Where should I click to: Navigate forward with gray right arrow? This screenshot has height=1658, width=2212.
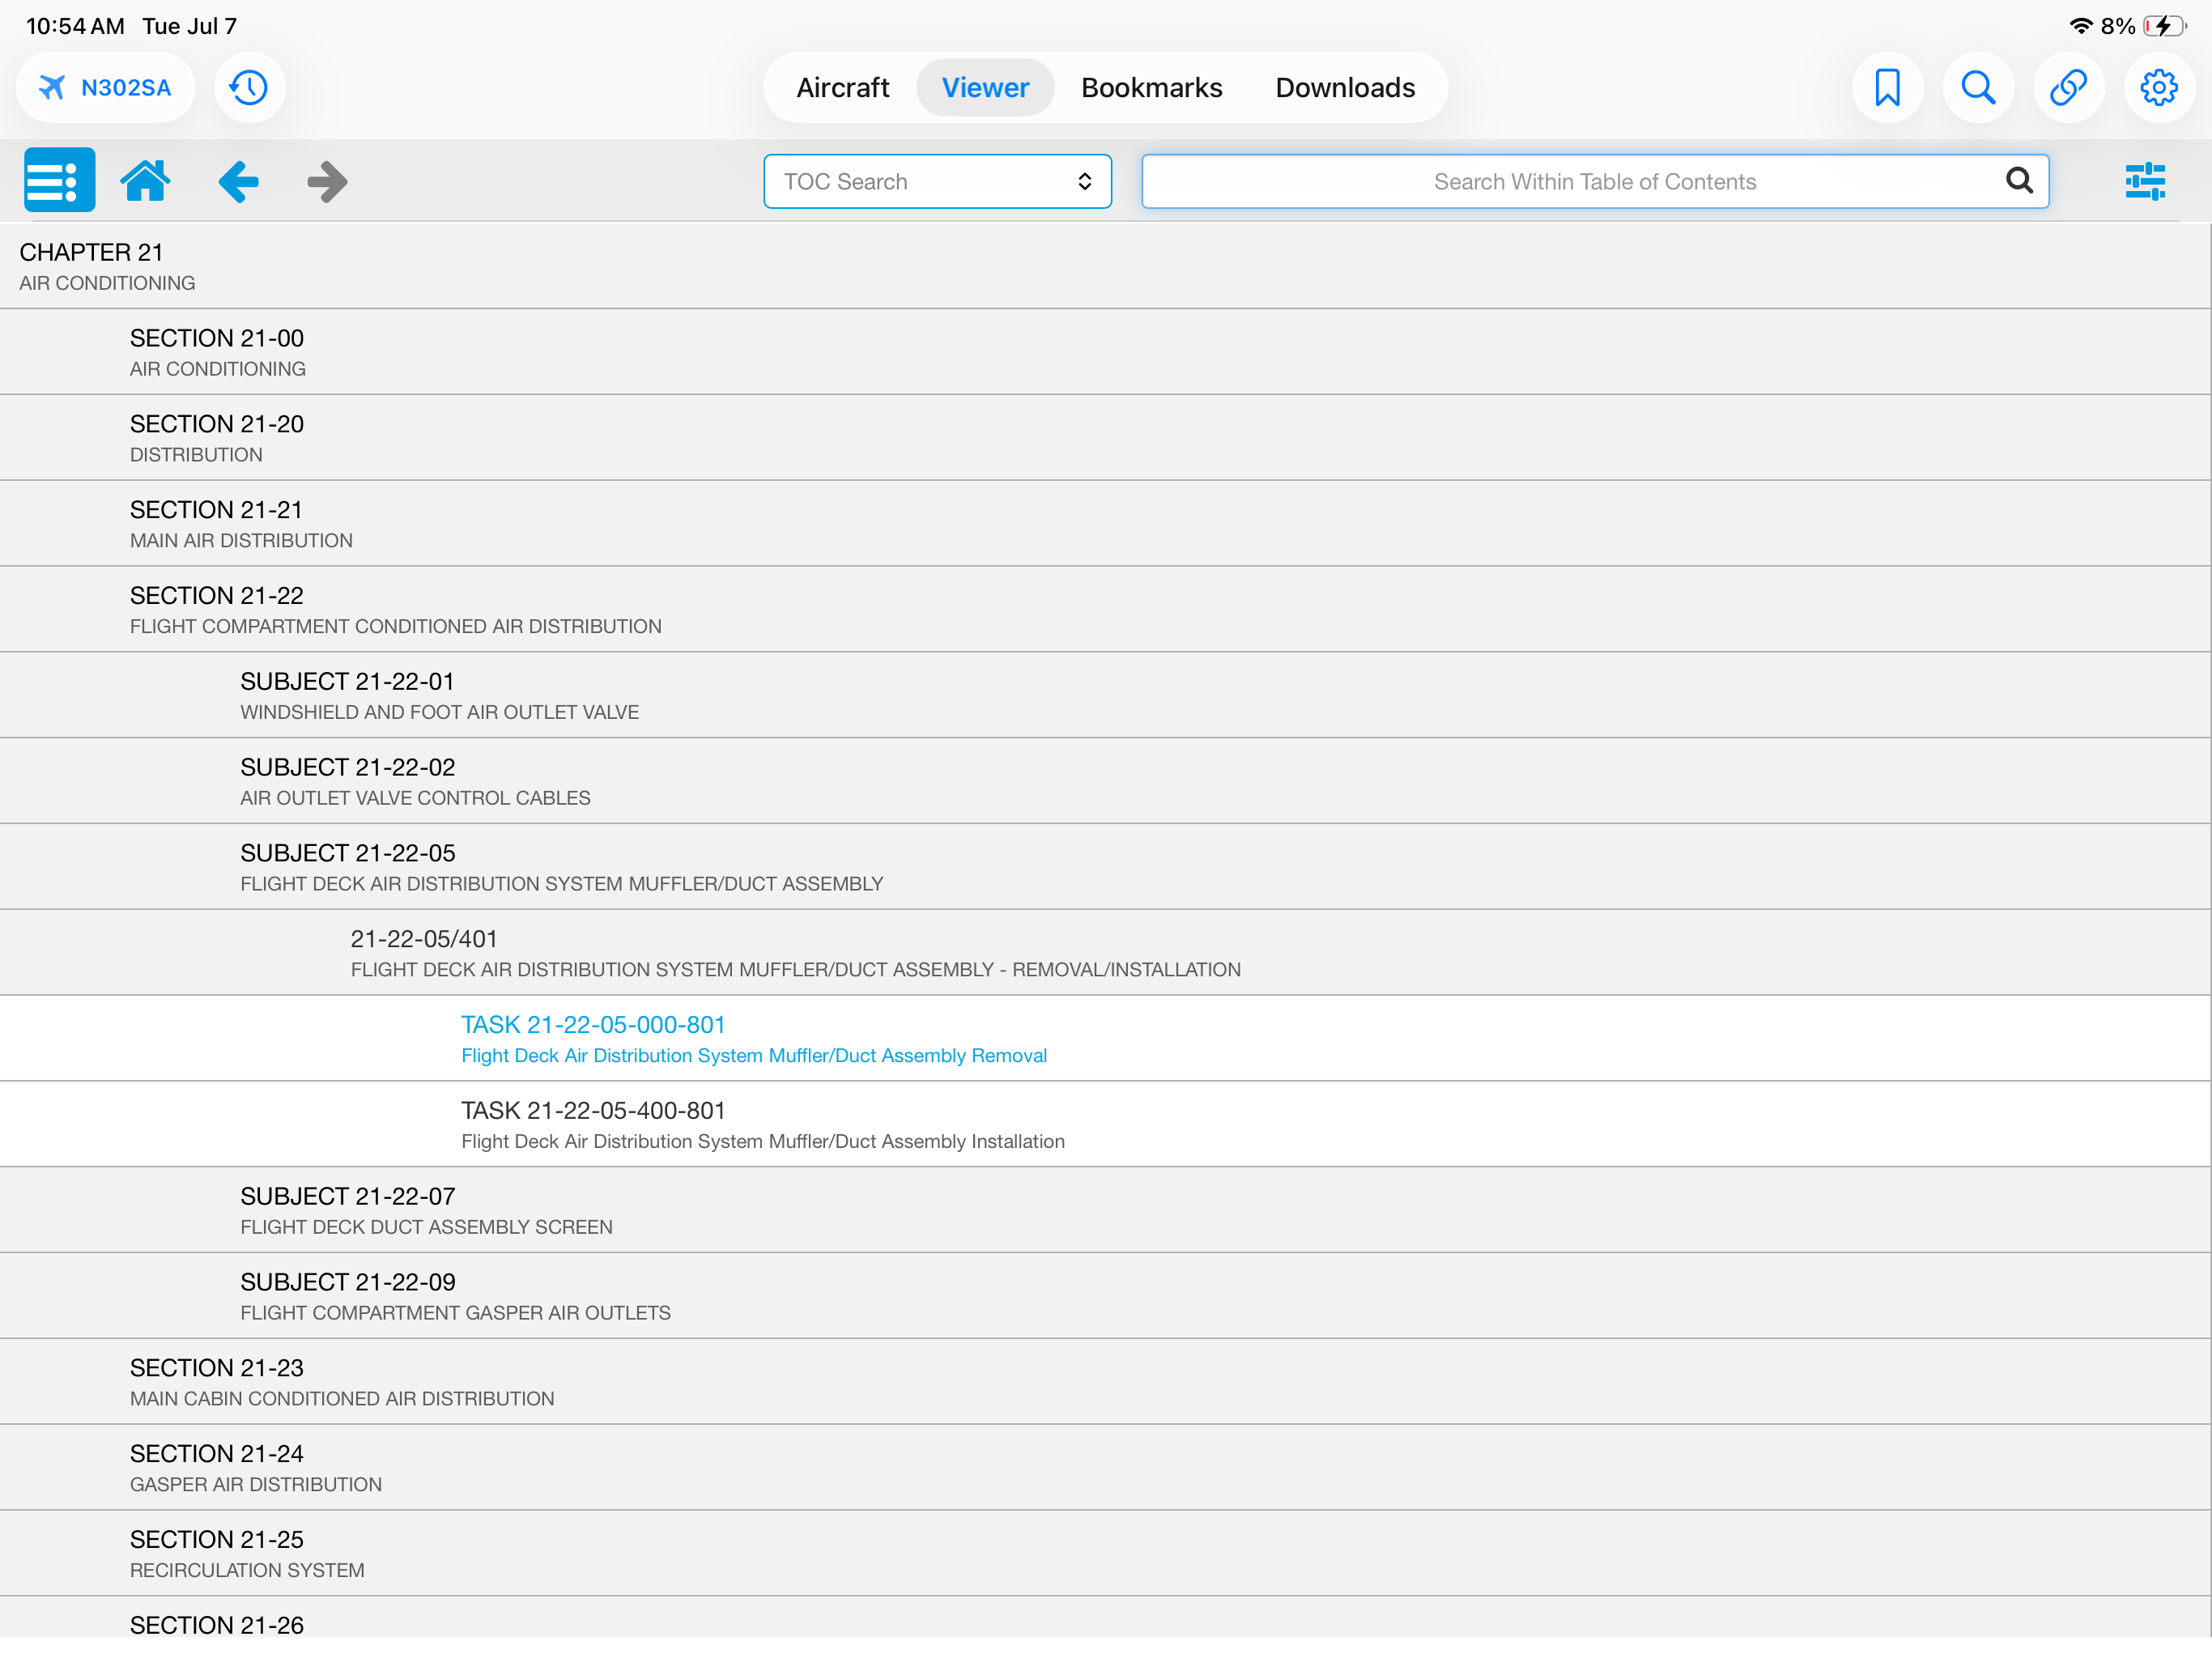point(327,181)
